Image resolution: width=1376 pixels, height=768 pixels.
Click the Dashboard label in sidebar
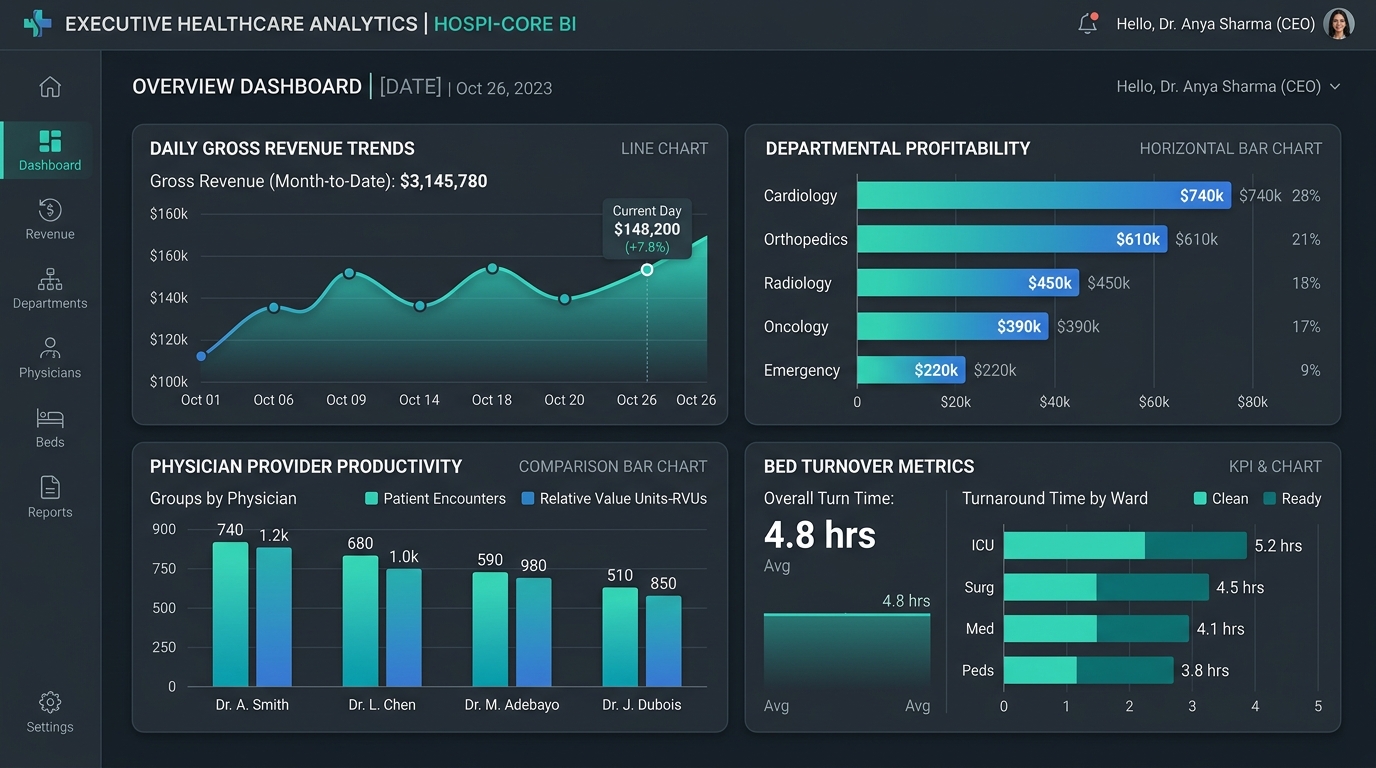coord(50,165)
